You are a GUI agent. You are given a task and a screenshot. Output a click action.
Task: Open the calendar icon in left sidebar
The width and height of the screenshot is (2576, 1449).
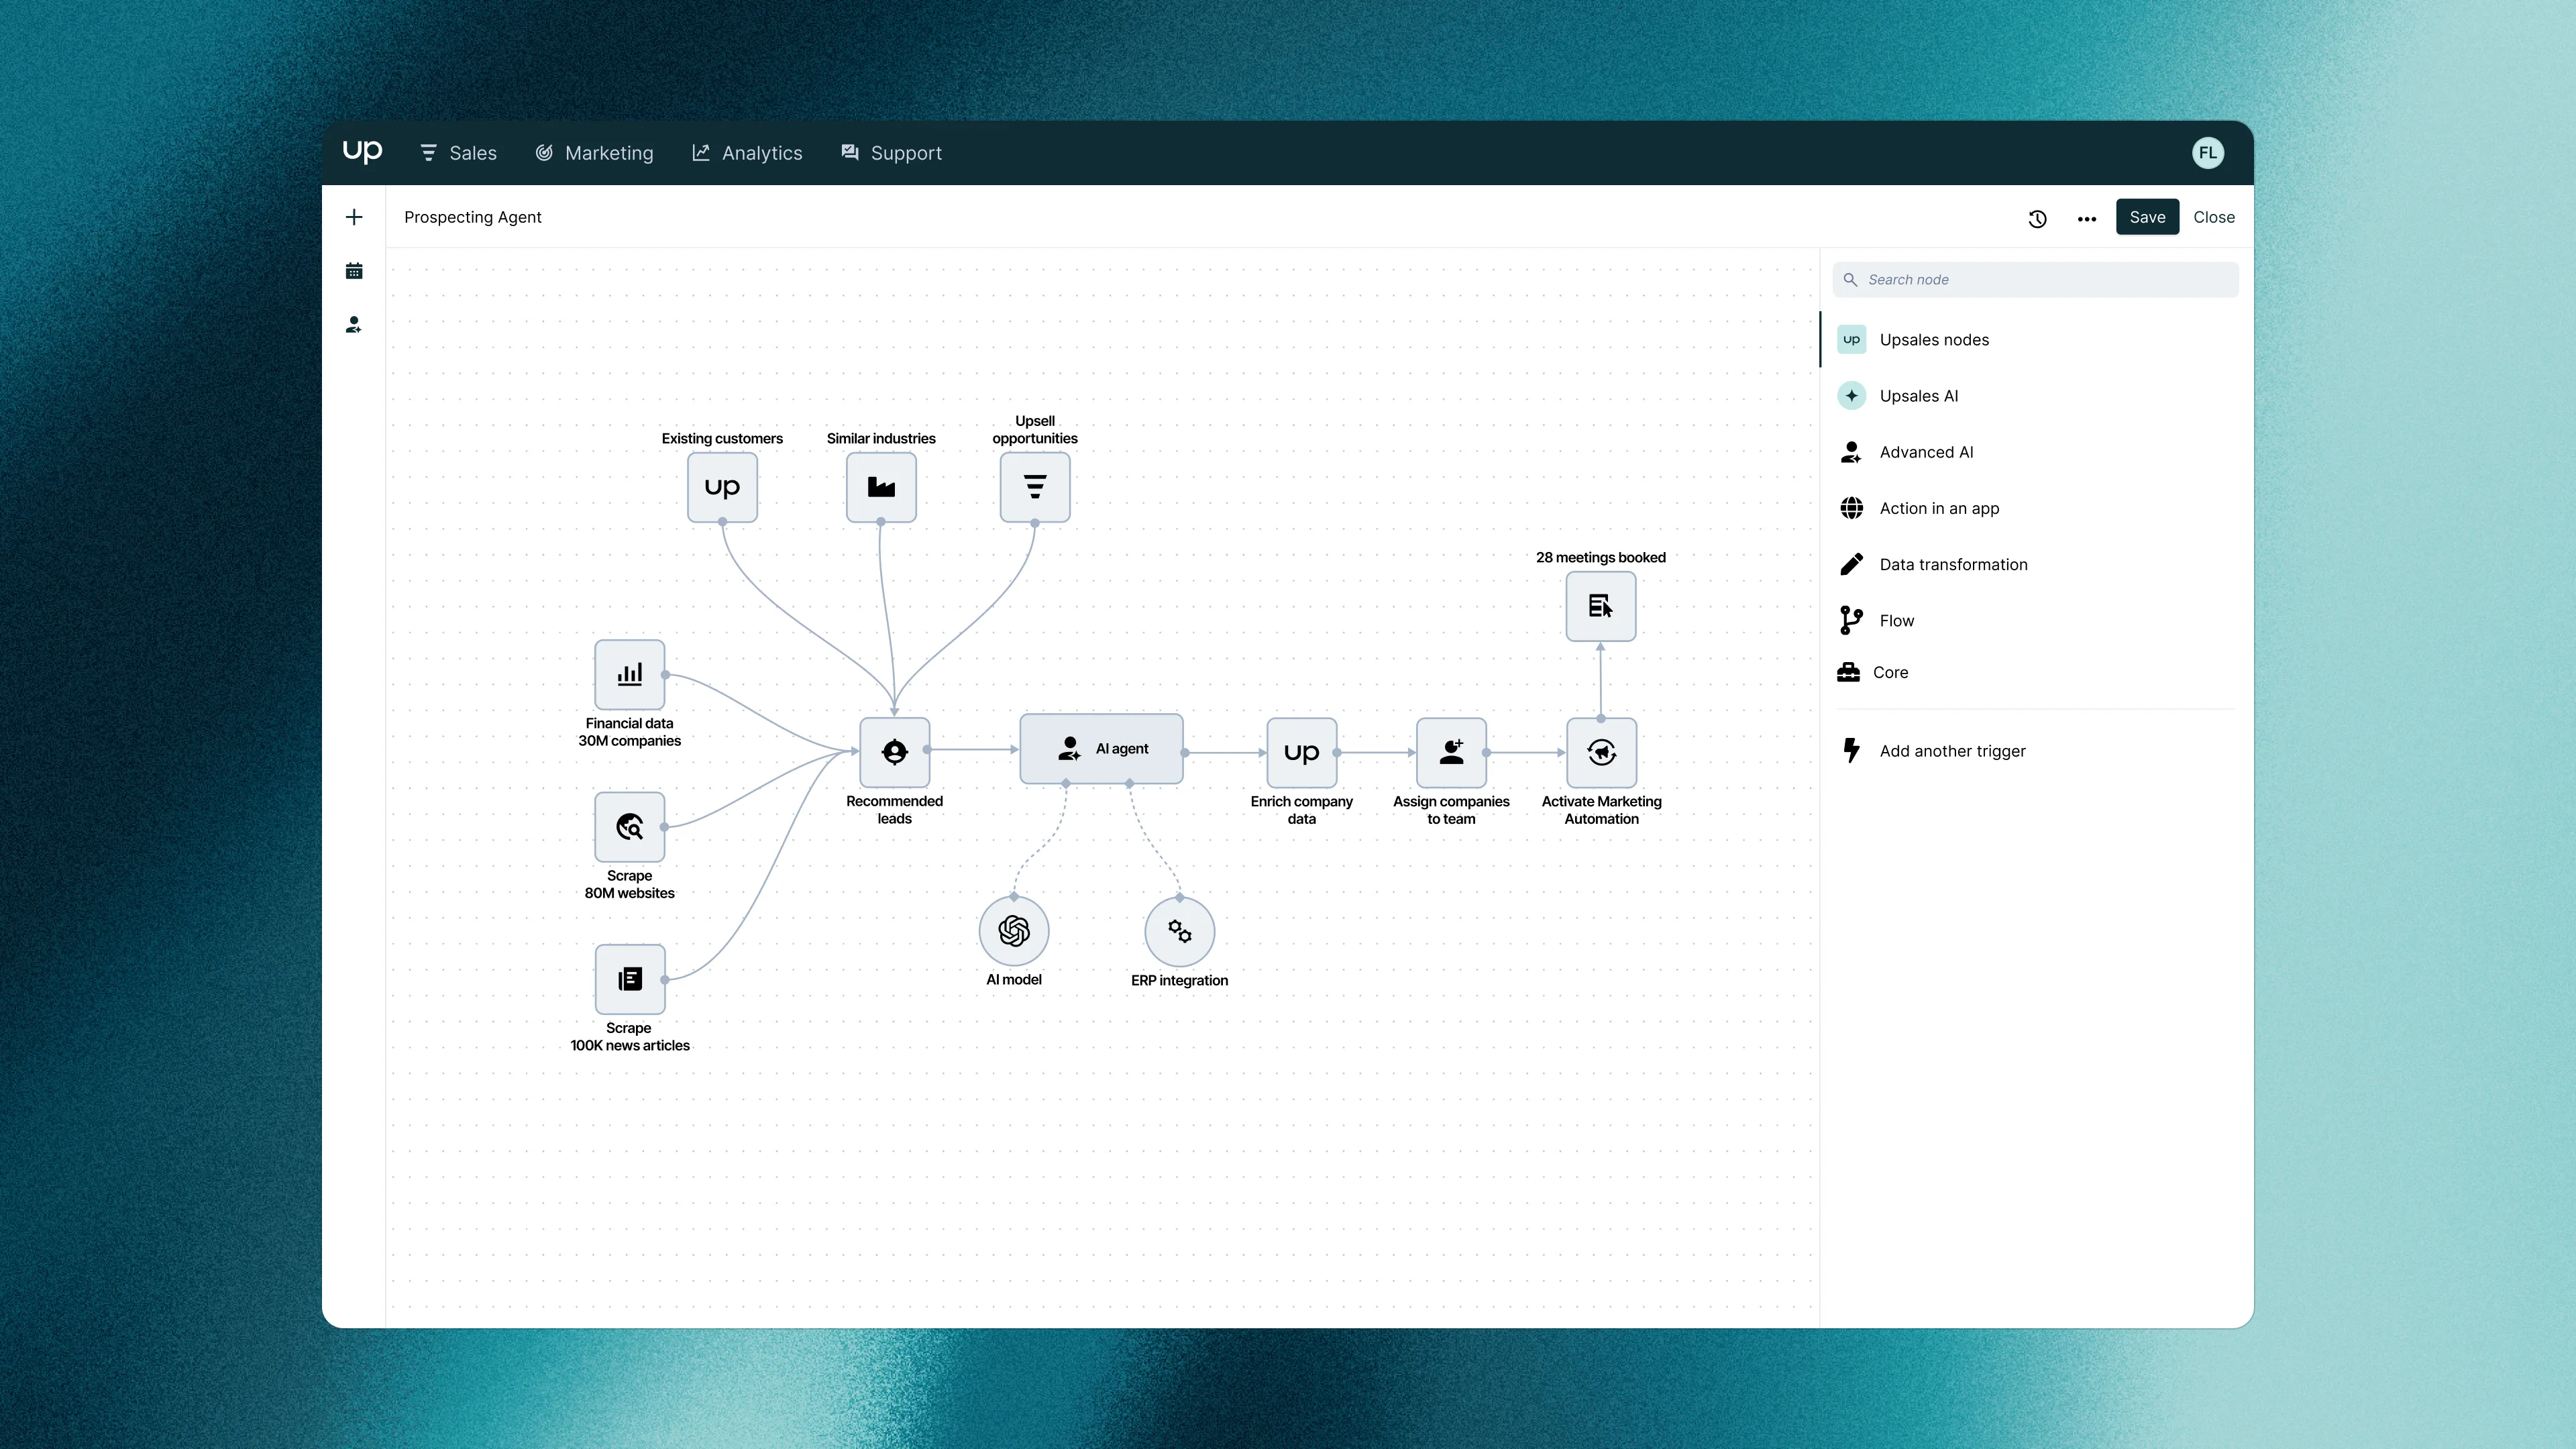(354, 271)
